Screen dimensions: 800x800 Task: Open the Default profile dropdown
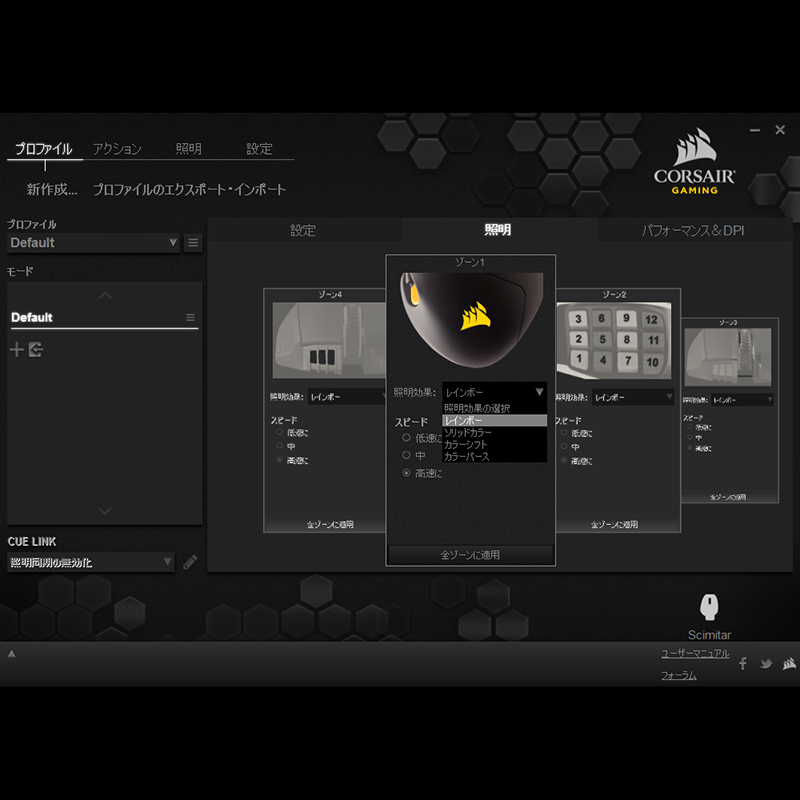click(93, 243)
